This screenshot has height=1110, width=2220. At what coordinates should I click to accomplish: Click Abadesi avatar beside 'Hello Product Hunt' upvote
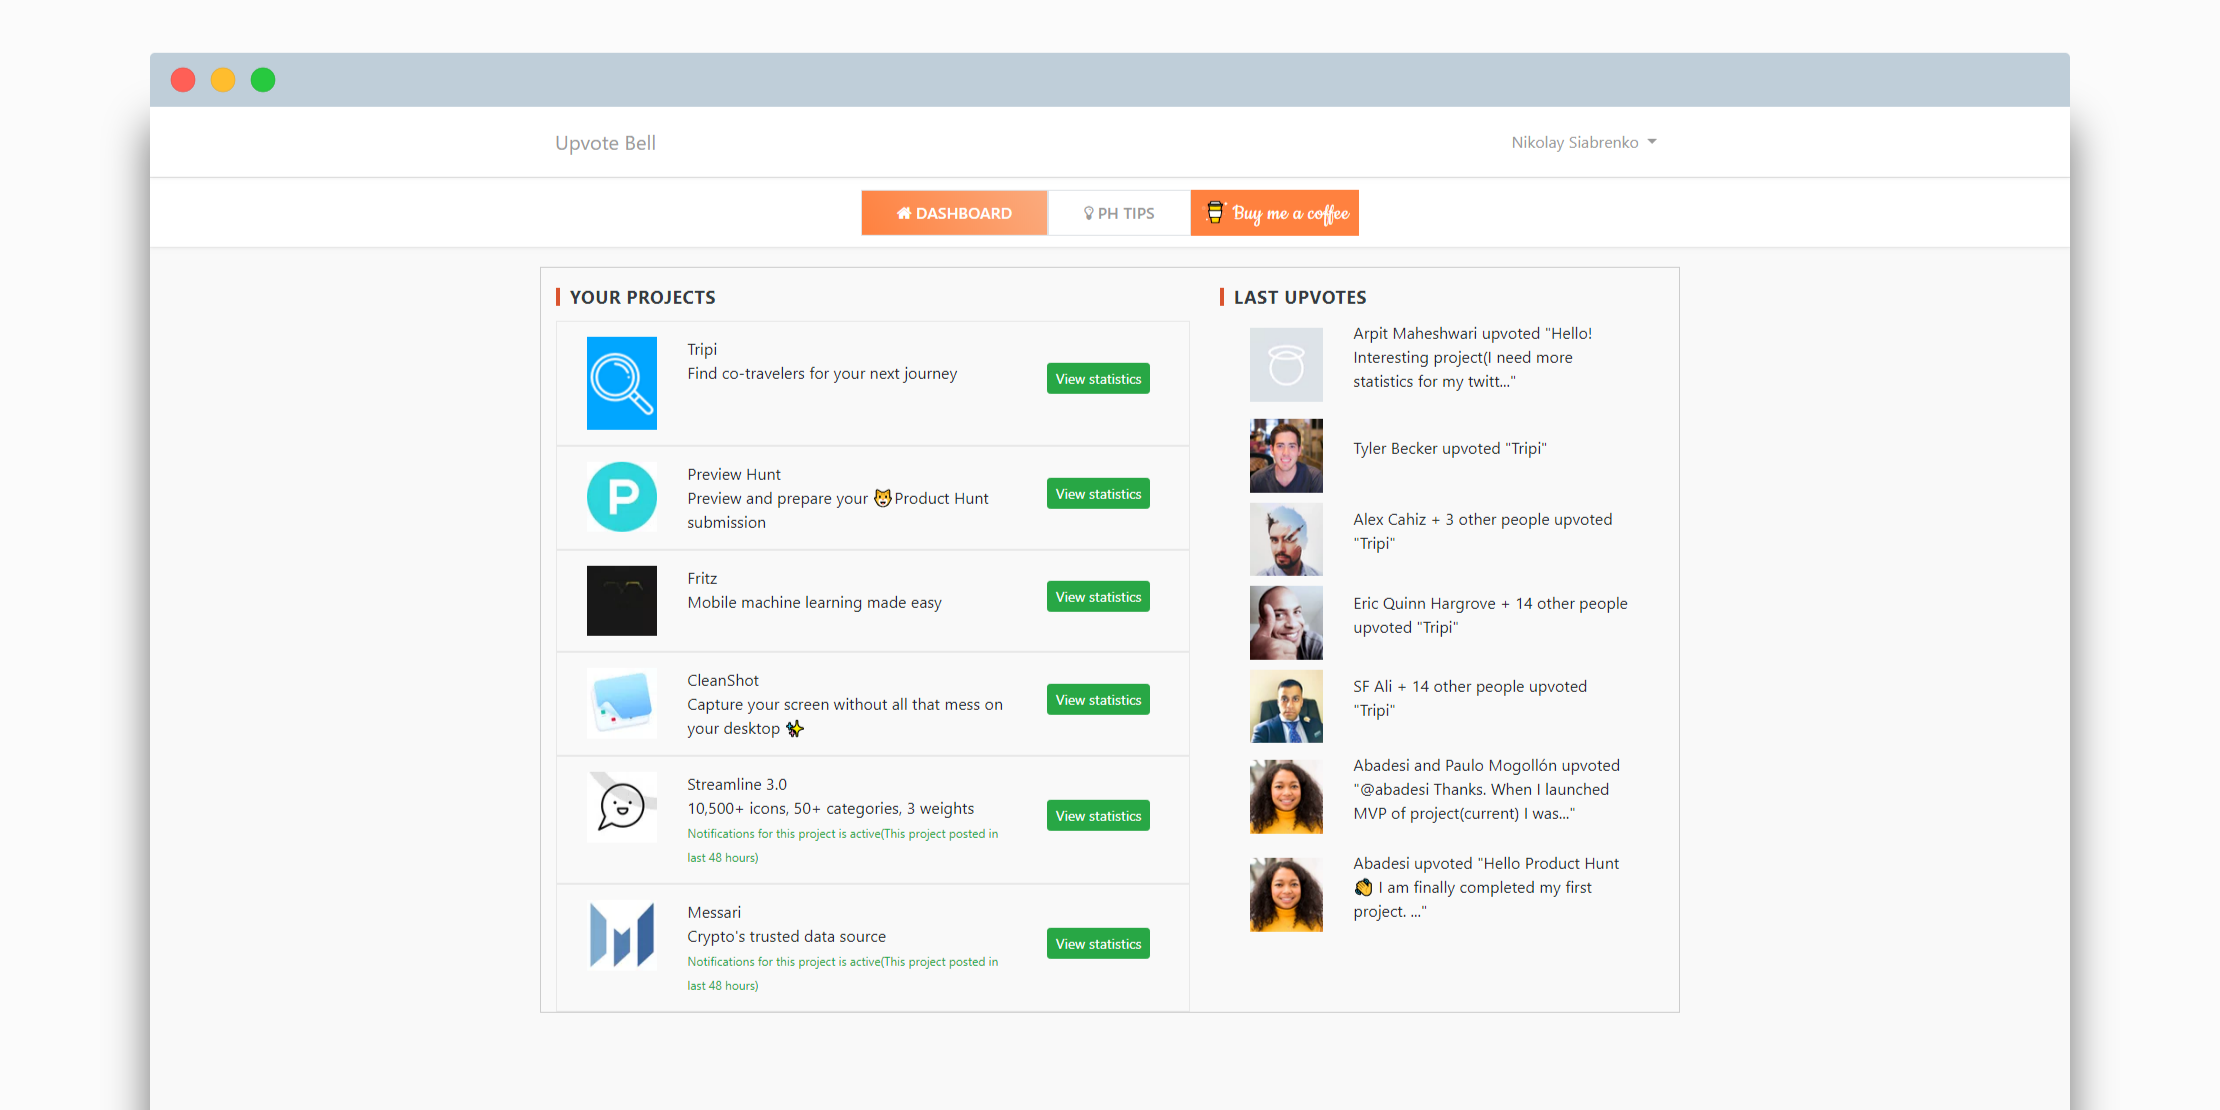(x=1286, y=895)
